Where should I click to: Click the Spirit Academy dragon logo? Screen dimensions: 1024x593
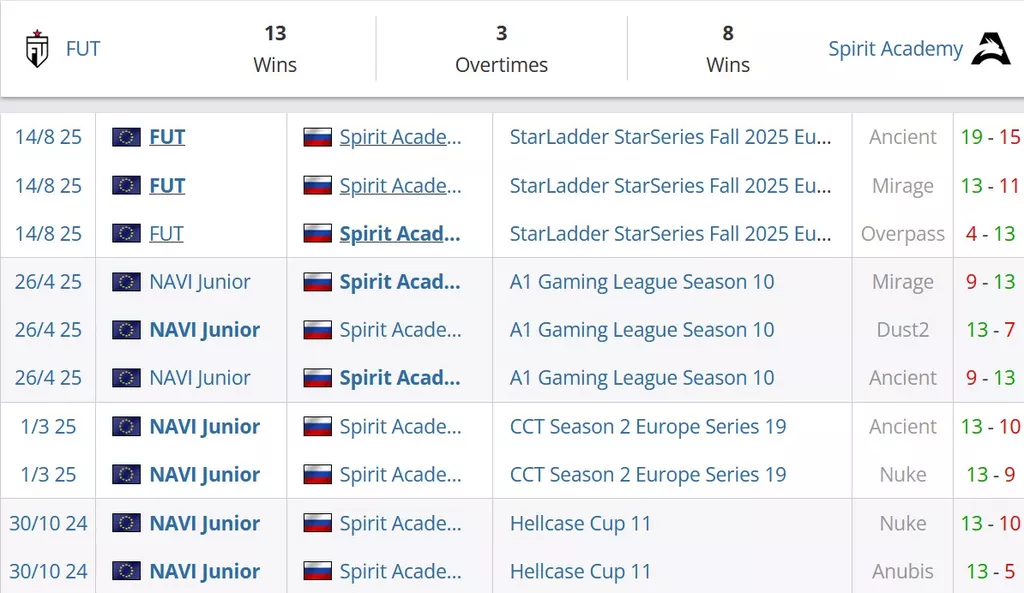point(990,48)
